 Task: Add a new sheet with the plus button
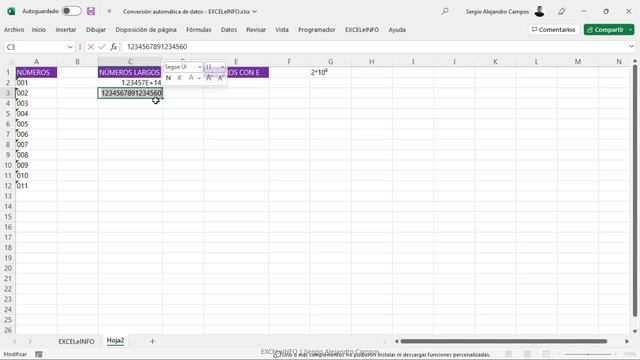[152, 341]
